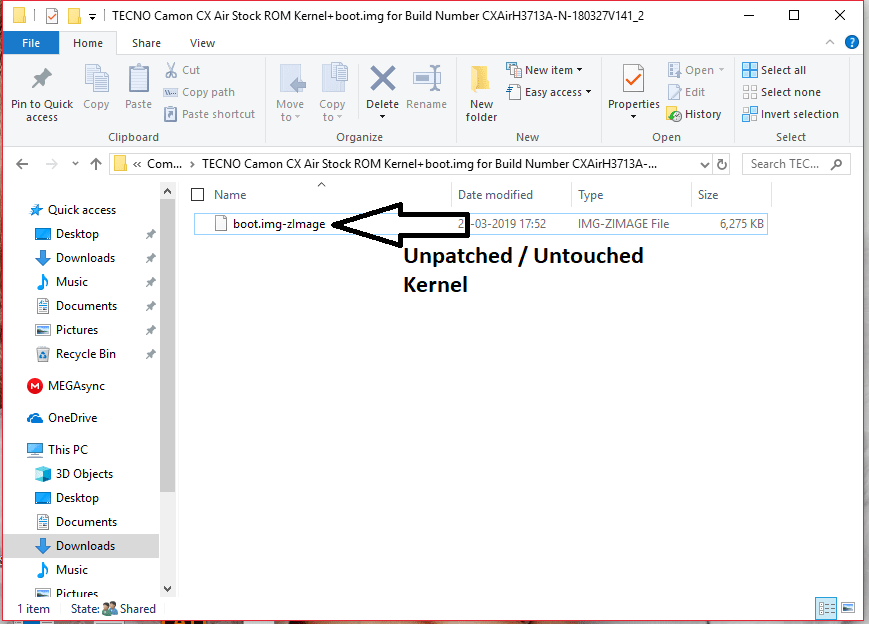Refresh the current folder view
The image size is (869, 624).
pos(723,164)
